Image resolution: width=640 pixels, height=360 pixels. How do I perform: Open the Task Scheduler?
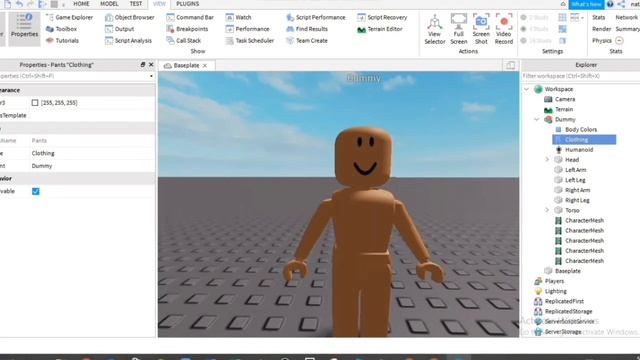[x=250, y=40]
